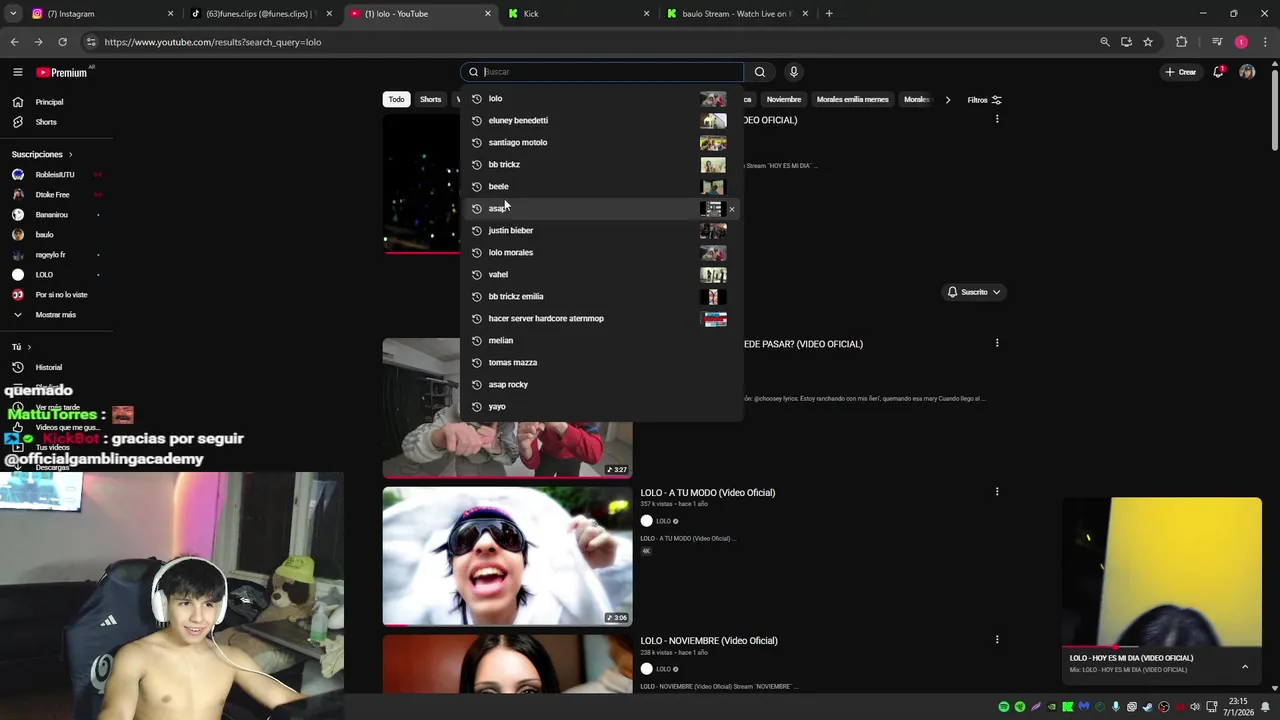1280x720 pixels.
Task: Show more filter chips with the right arrow
Action: pos(947,100)
